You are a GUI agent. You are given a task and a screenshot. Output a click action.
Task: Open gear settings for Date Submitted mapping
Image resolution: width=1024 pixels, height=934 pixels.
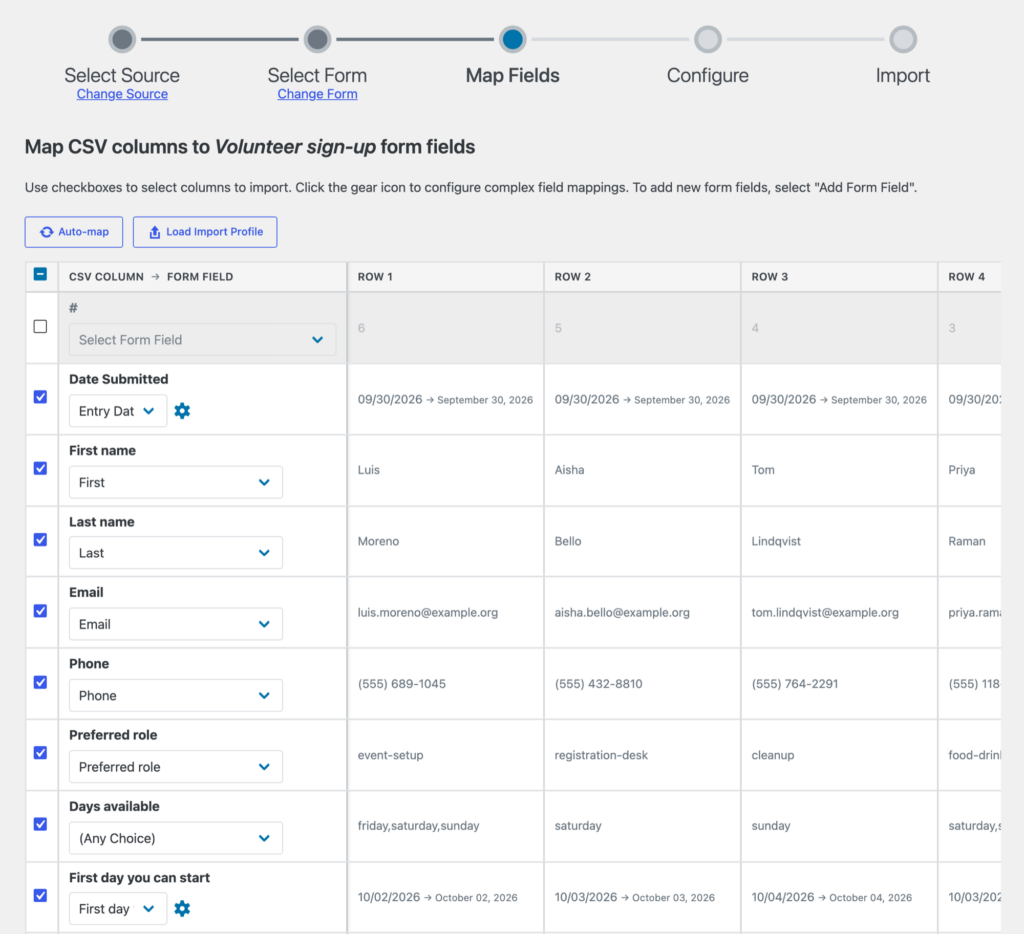click(x=182, y=411)
